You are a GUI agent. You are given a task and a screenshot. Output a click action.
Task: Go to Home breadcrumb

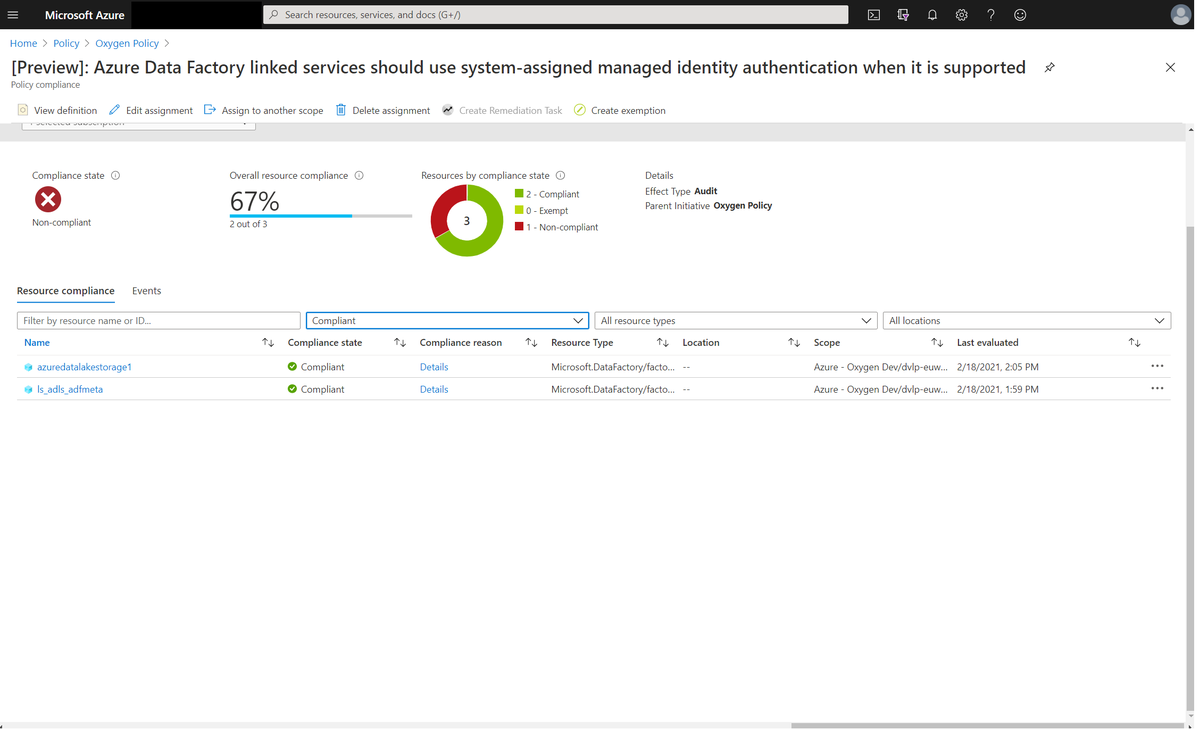[23, 43]
